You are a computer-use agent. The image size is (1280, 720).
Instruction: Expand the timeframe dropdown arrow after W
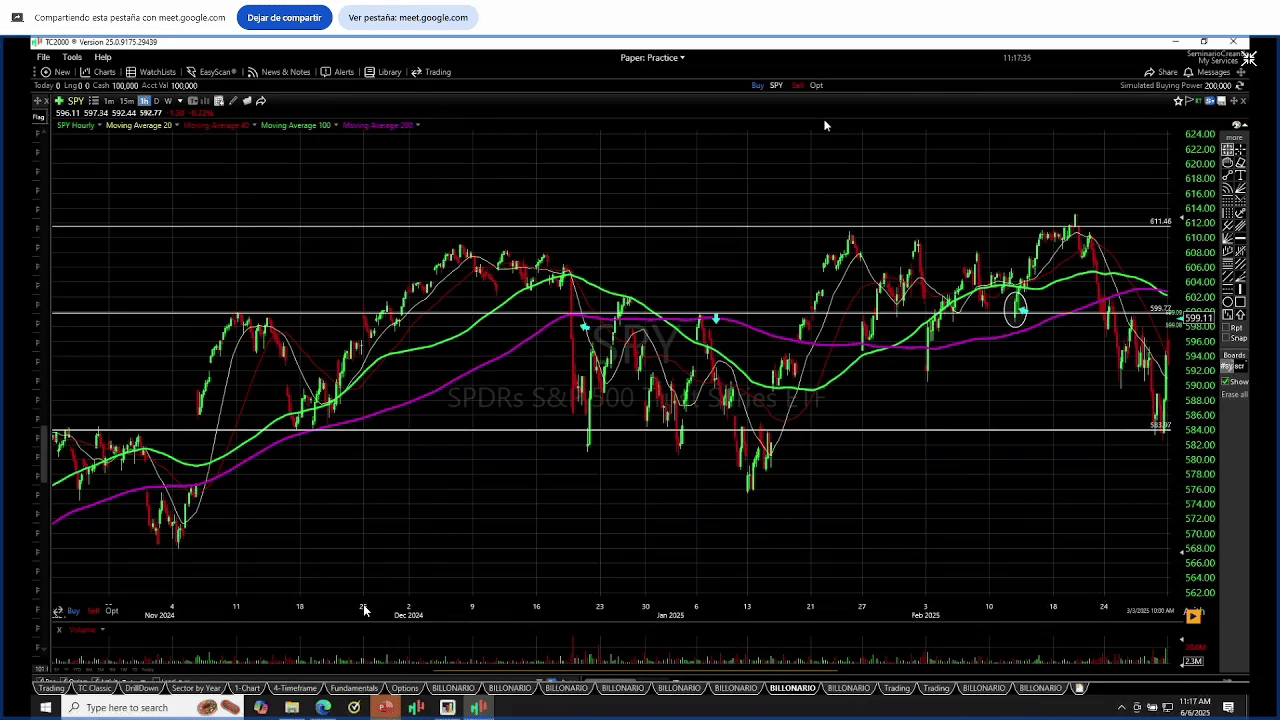[x=180, y=101]
